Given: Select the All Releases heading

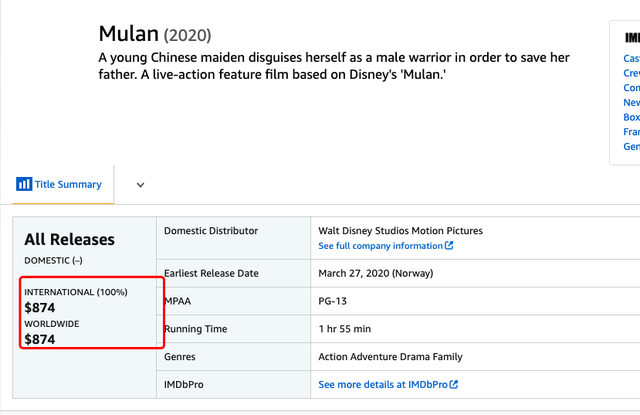Looking at the screenshot, I should pos(69,240).
